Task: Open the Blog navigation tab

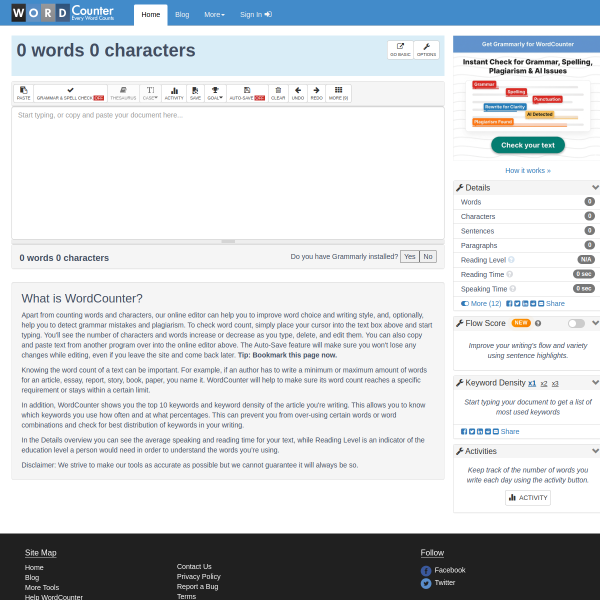Action: coord(182,15)
